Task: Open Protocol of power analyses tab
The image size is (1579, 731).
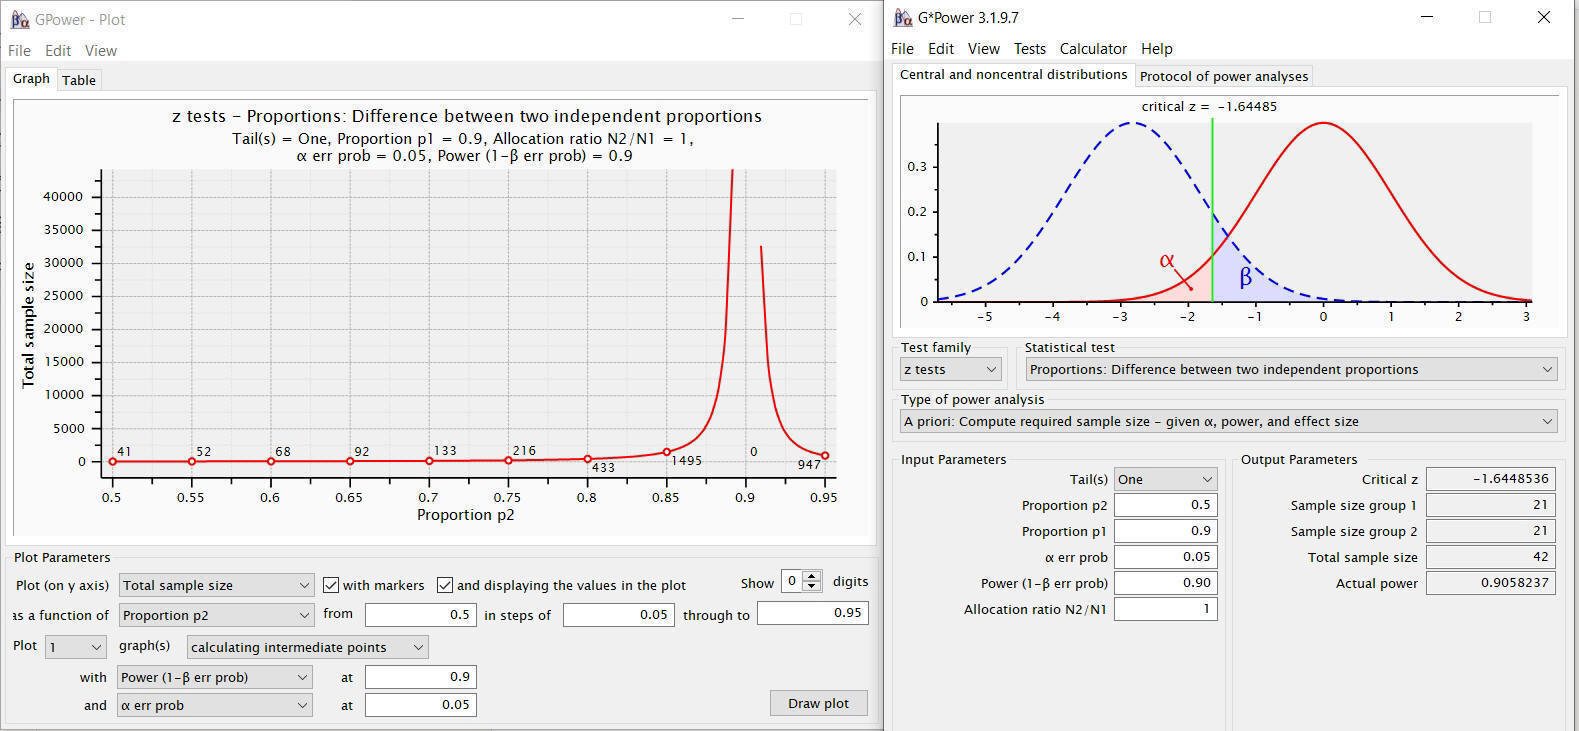Action: click(x=1223, y=76)
